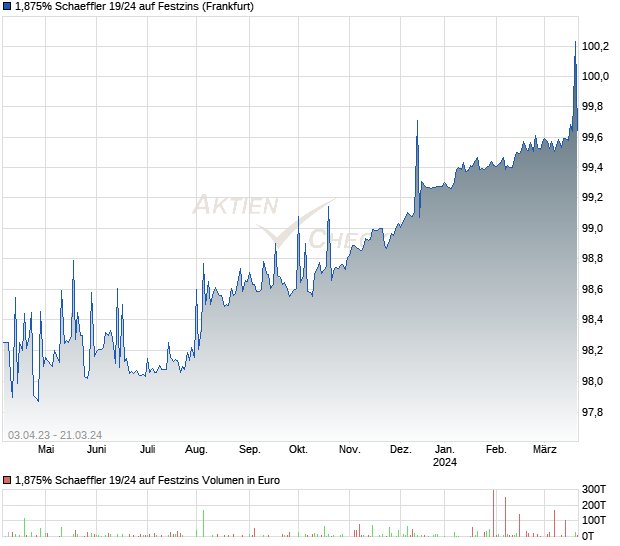
Task: Click the volume title 'Volumen in Euro'
Action: point(241,480)
